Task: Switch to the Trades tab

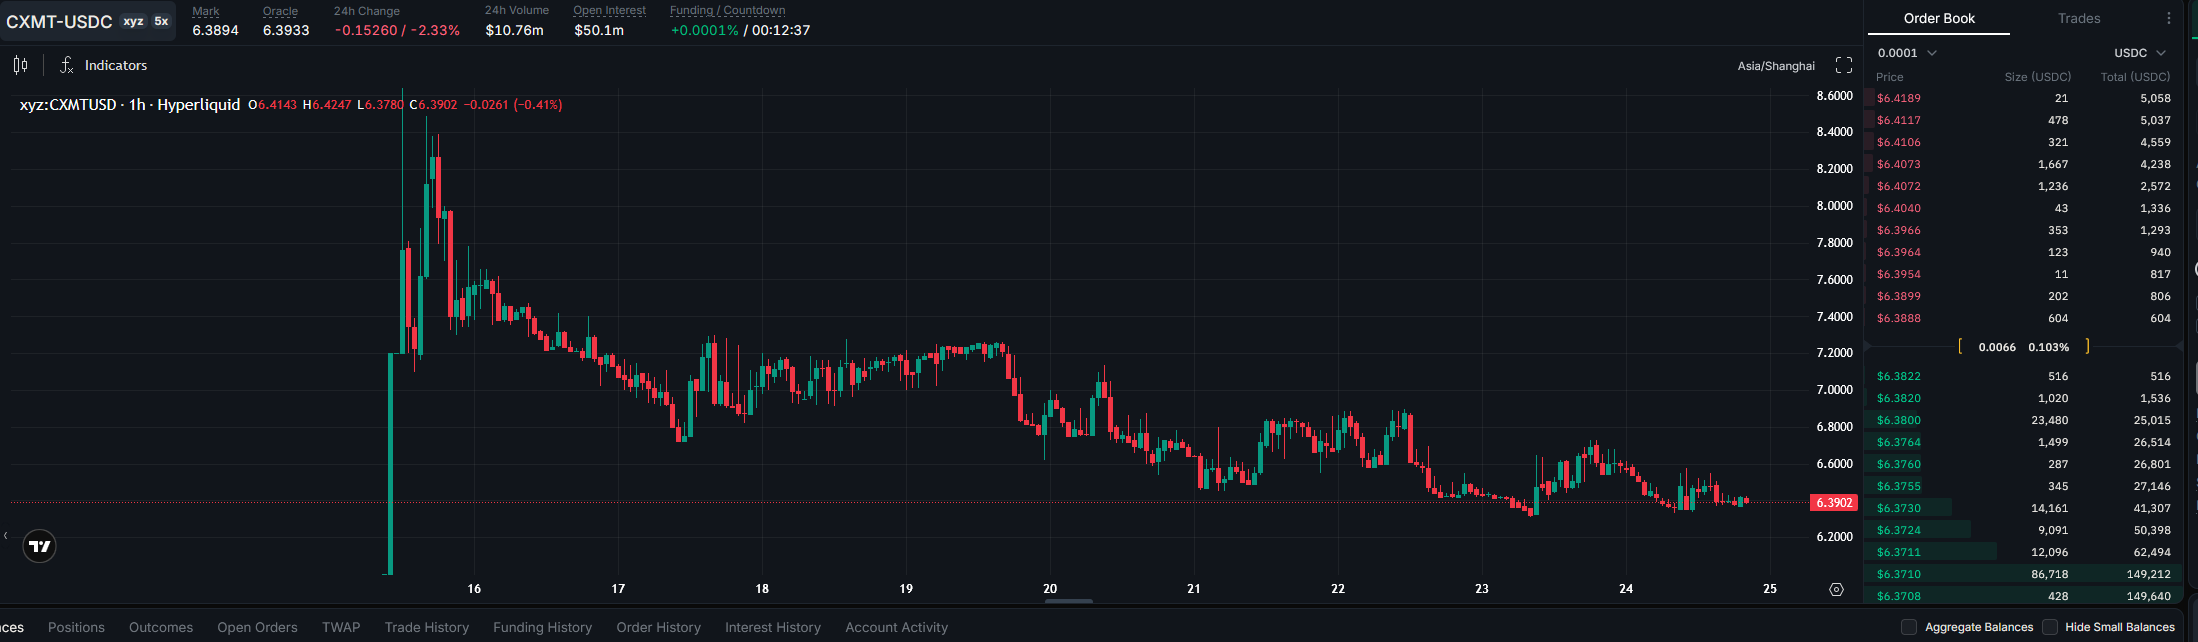Action: [2079, 18]
